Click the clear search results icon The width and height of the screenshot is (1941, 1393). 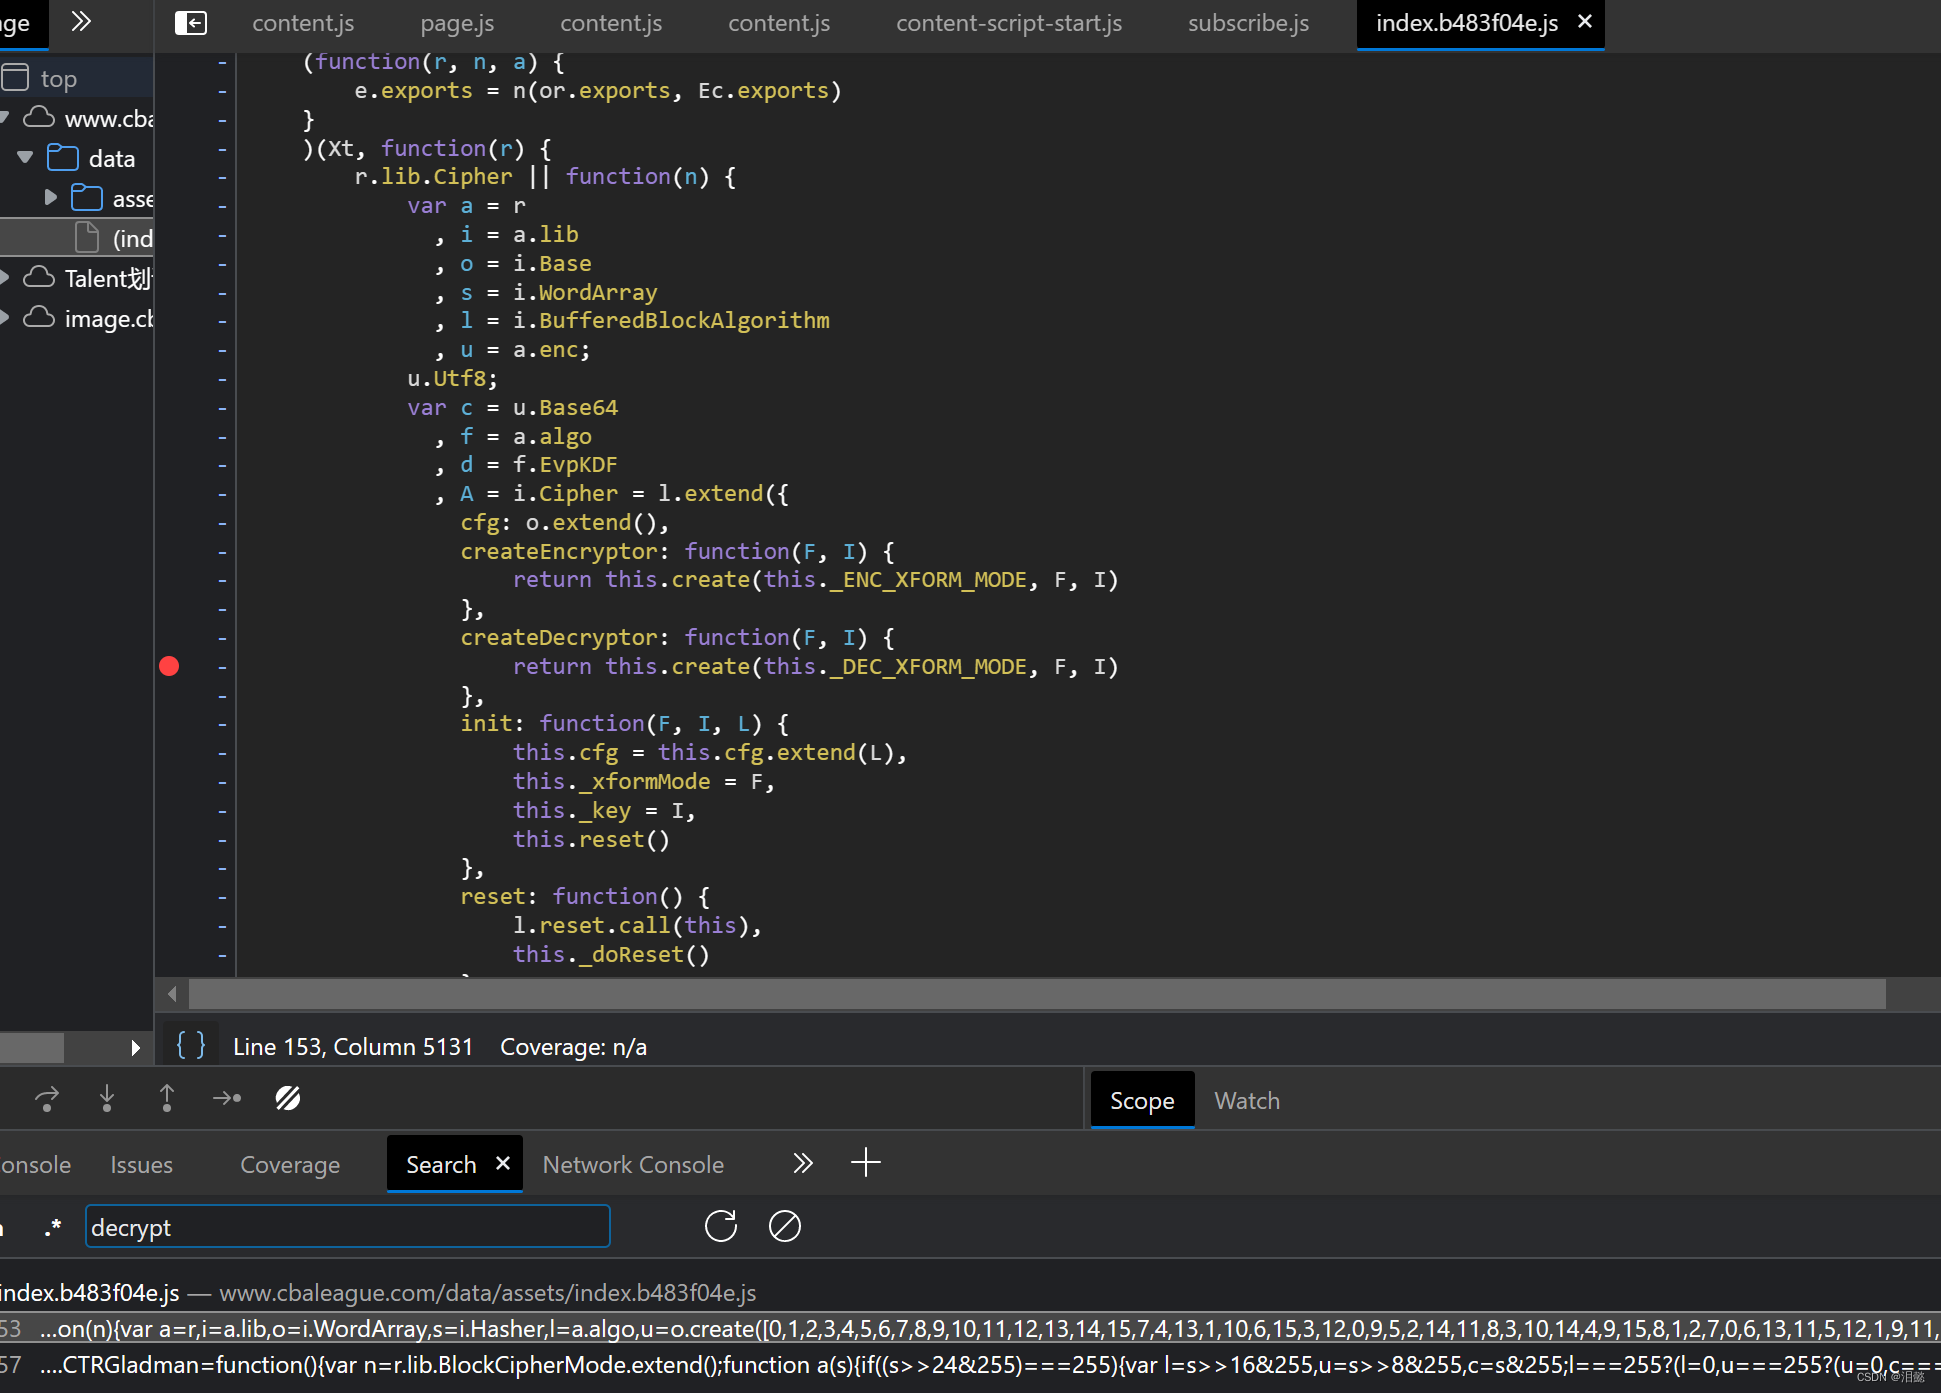tap(785, 1226)
